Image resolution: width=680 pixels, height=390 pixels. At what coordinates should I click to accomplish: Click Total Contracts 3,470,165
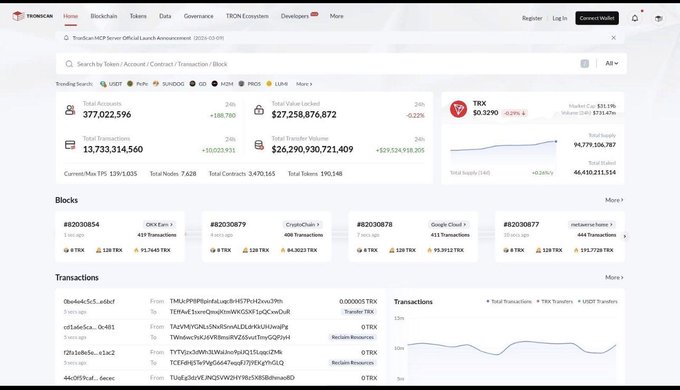[242, 174]
